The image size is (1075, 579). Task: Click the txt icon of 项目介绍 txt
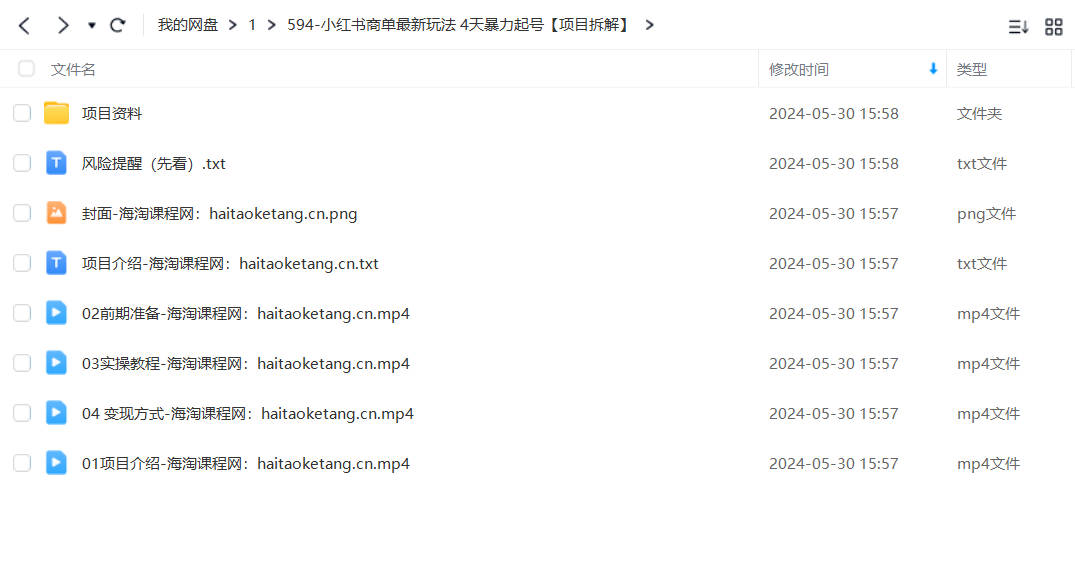pyautogui.click(x=56, y=263)
